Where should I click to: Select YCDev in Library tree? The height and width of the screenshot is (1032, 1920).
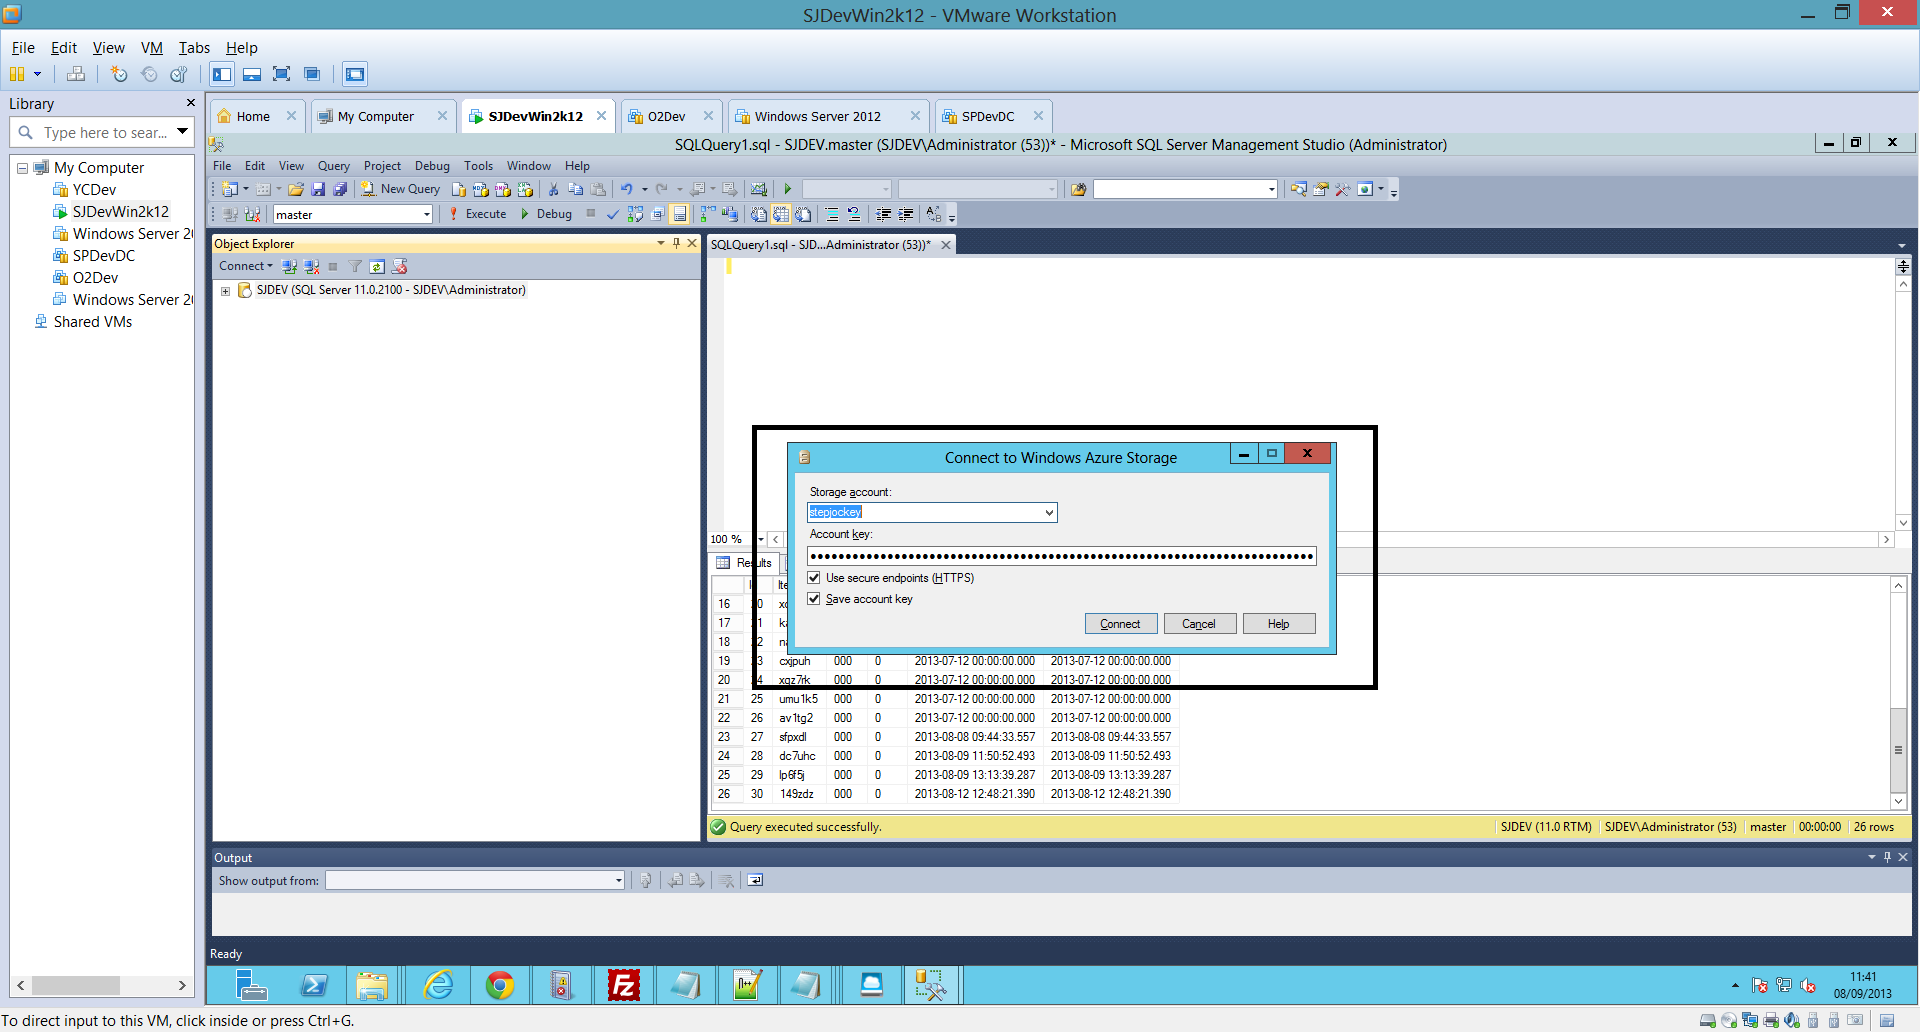pos(94,190)
